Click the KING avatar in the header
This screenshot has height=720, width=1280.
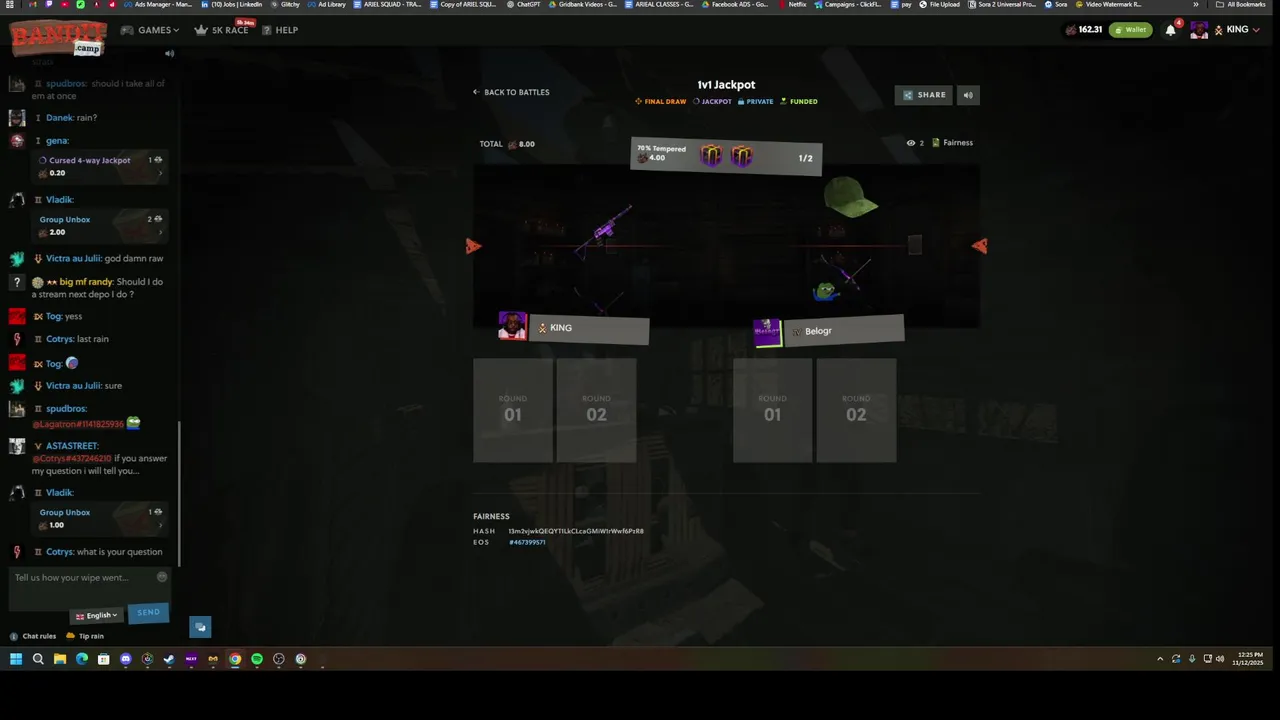coord(1199,30)
